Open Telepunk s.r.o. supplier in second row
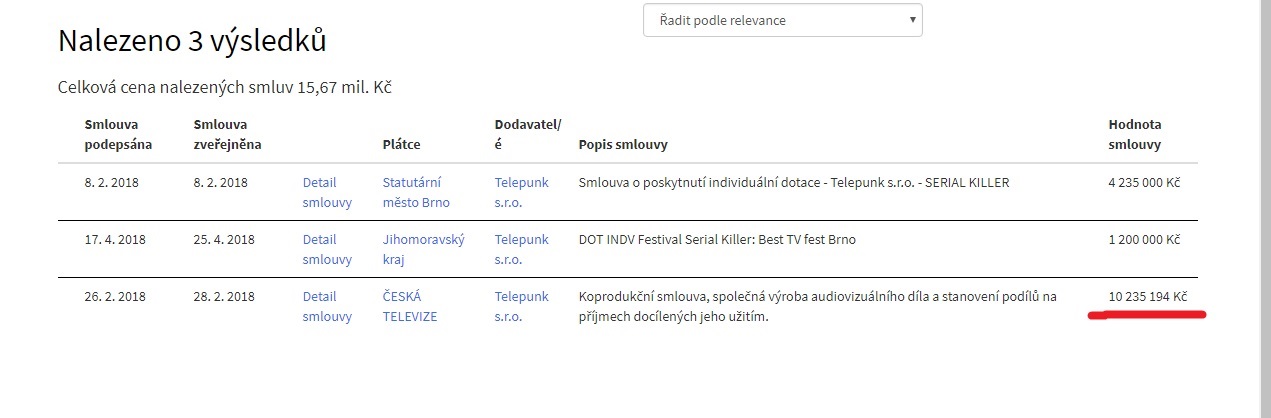1271x418 pixels. tap(522, 250)
